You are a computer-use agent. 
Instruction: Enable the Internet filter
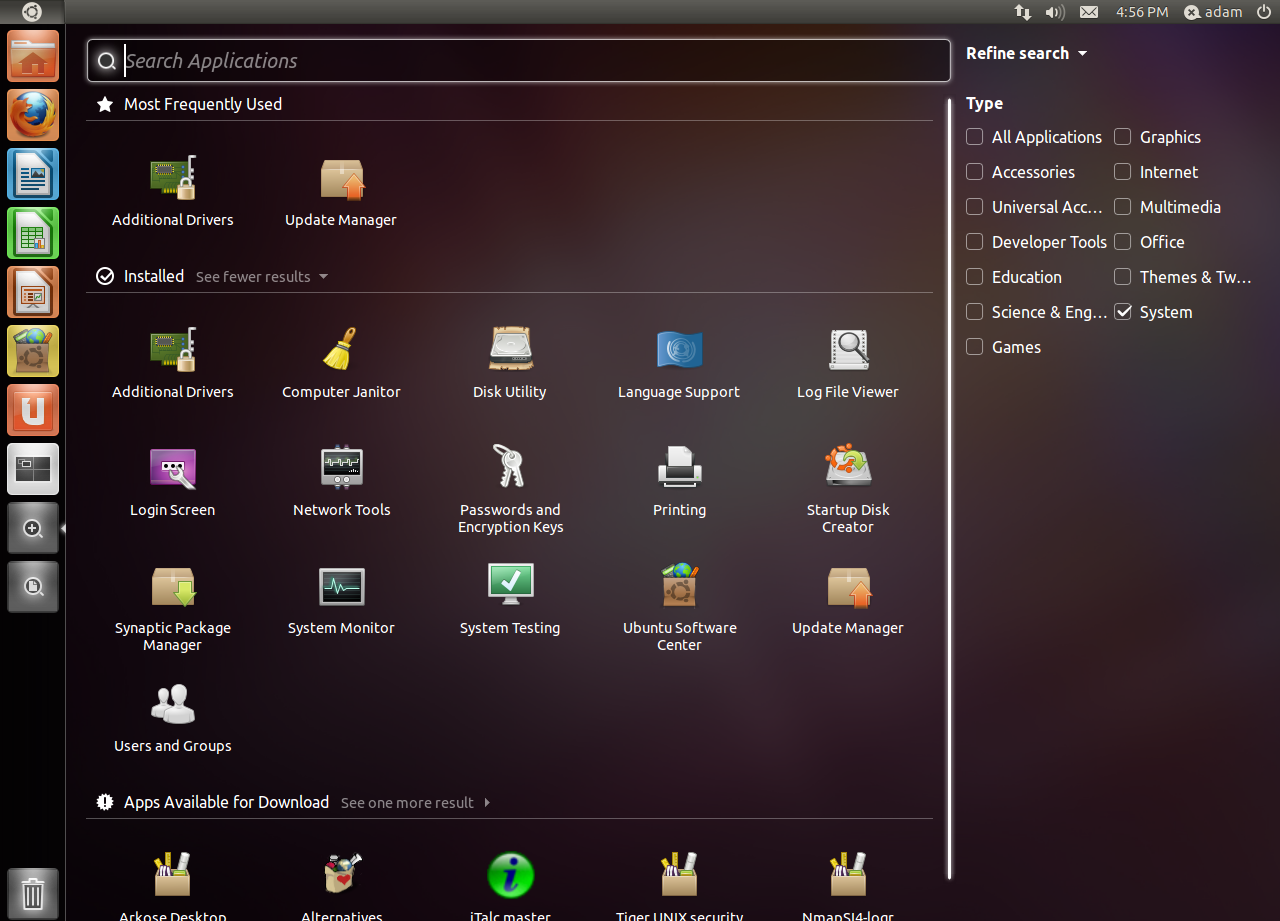click(x=1123, y=172)
